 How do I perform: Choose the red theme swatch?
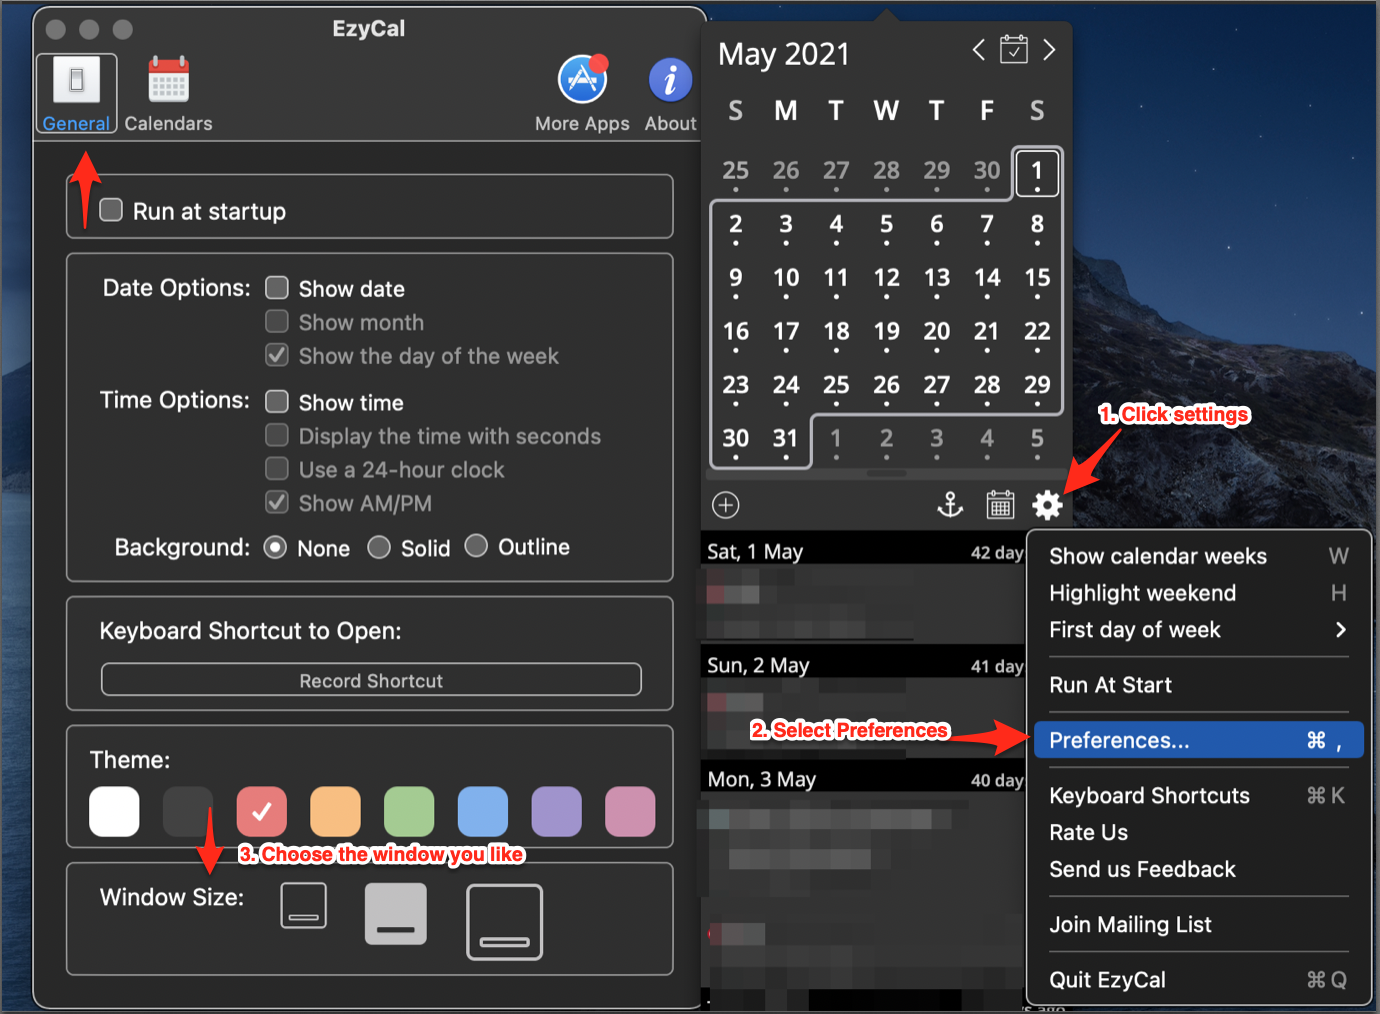pyautogui.click(x=262, y=811)
